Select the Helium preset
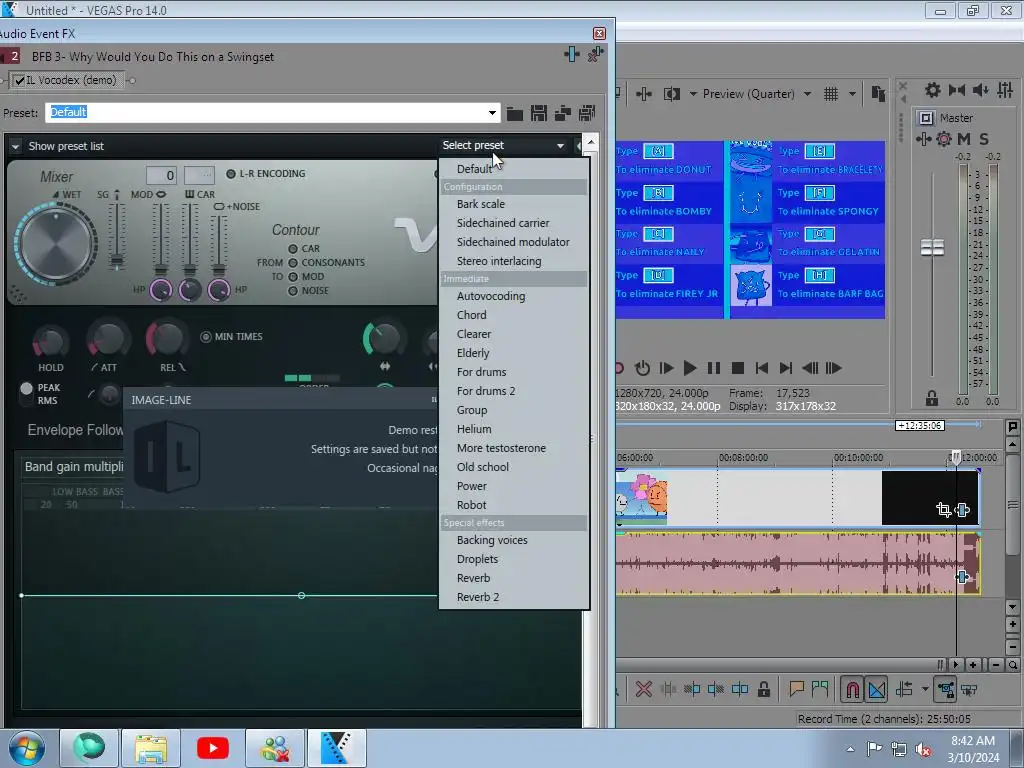Screen dimensions: 1024x768 click(x=474, y=429)
